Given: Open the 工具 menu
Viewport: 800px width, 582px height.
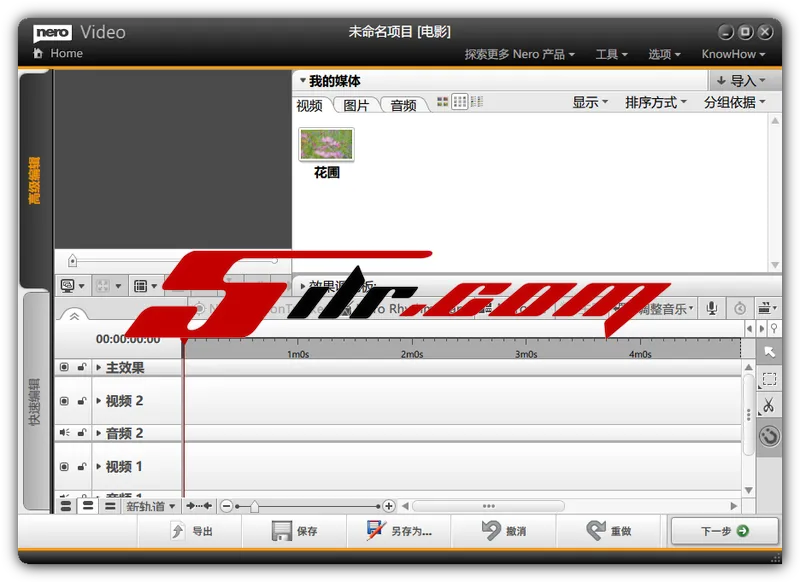Looking at the screenshot, I should pyautogui.click(x=611, y=54).
